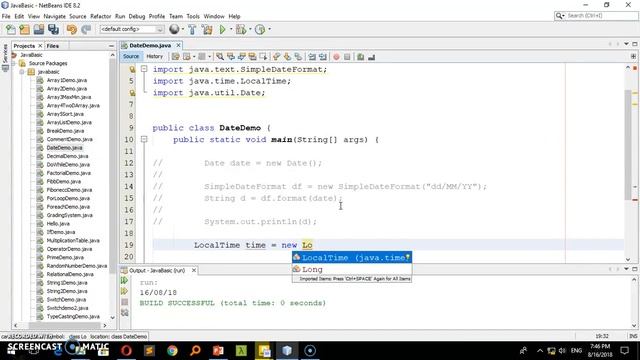This screenshot has height=360, width=640.
Task: Click the green Run Project button
Action: click(x=222, y=29)
